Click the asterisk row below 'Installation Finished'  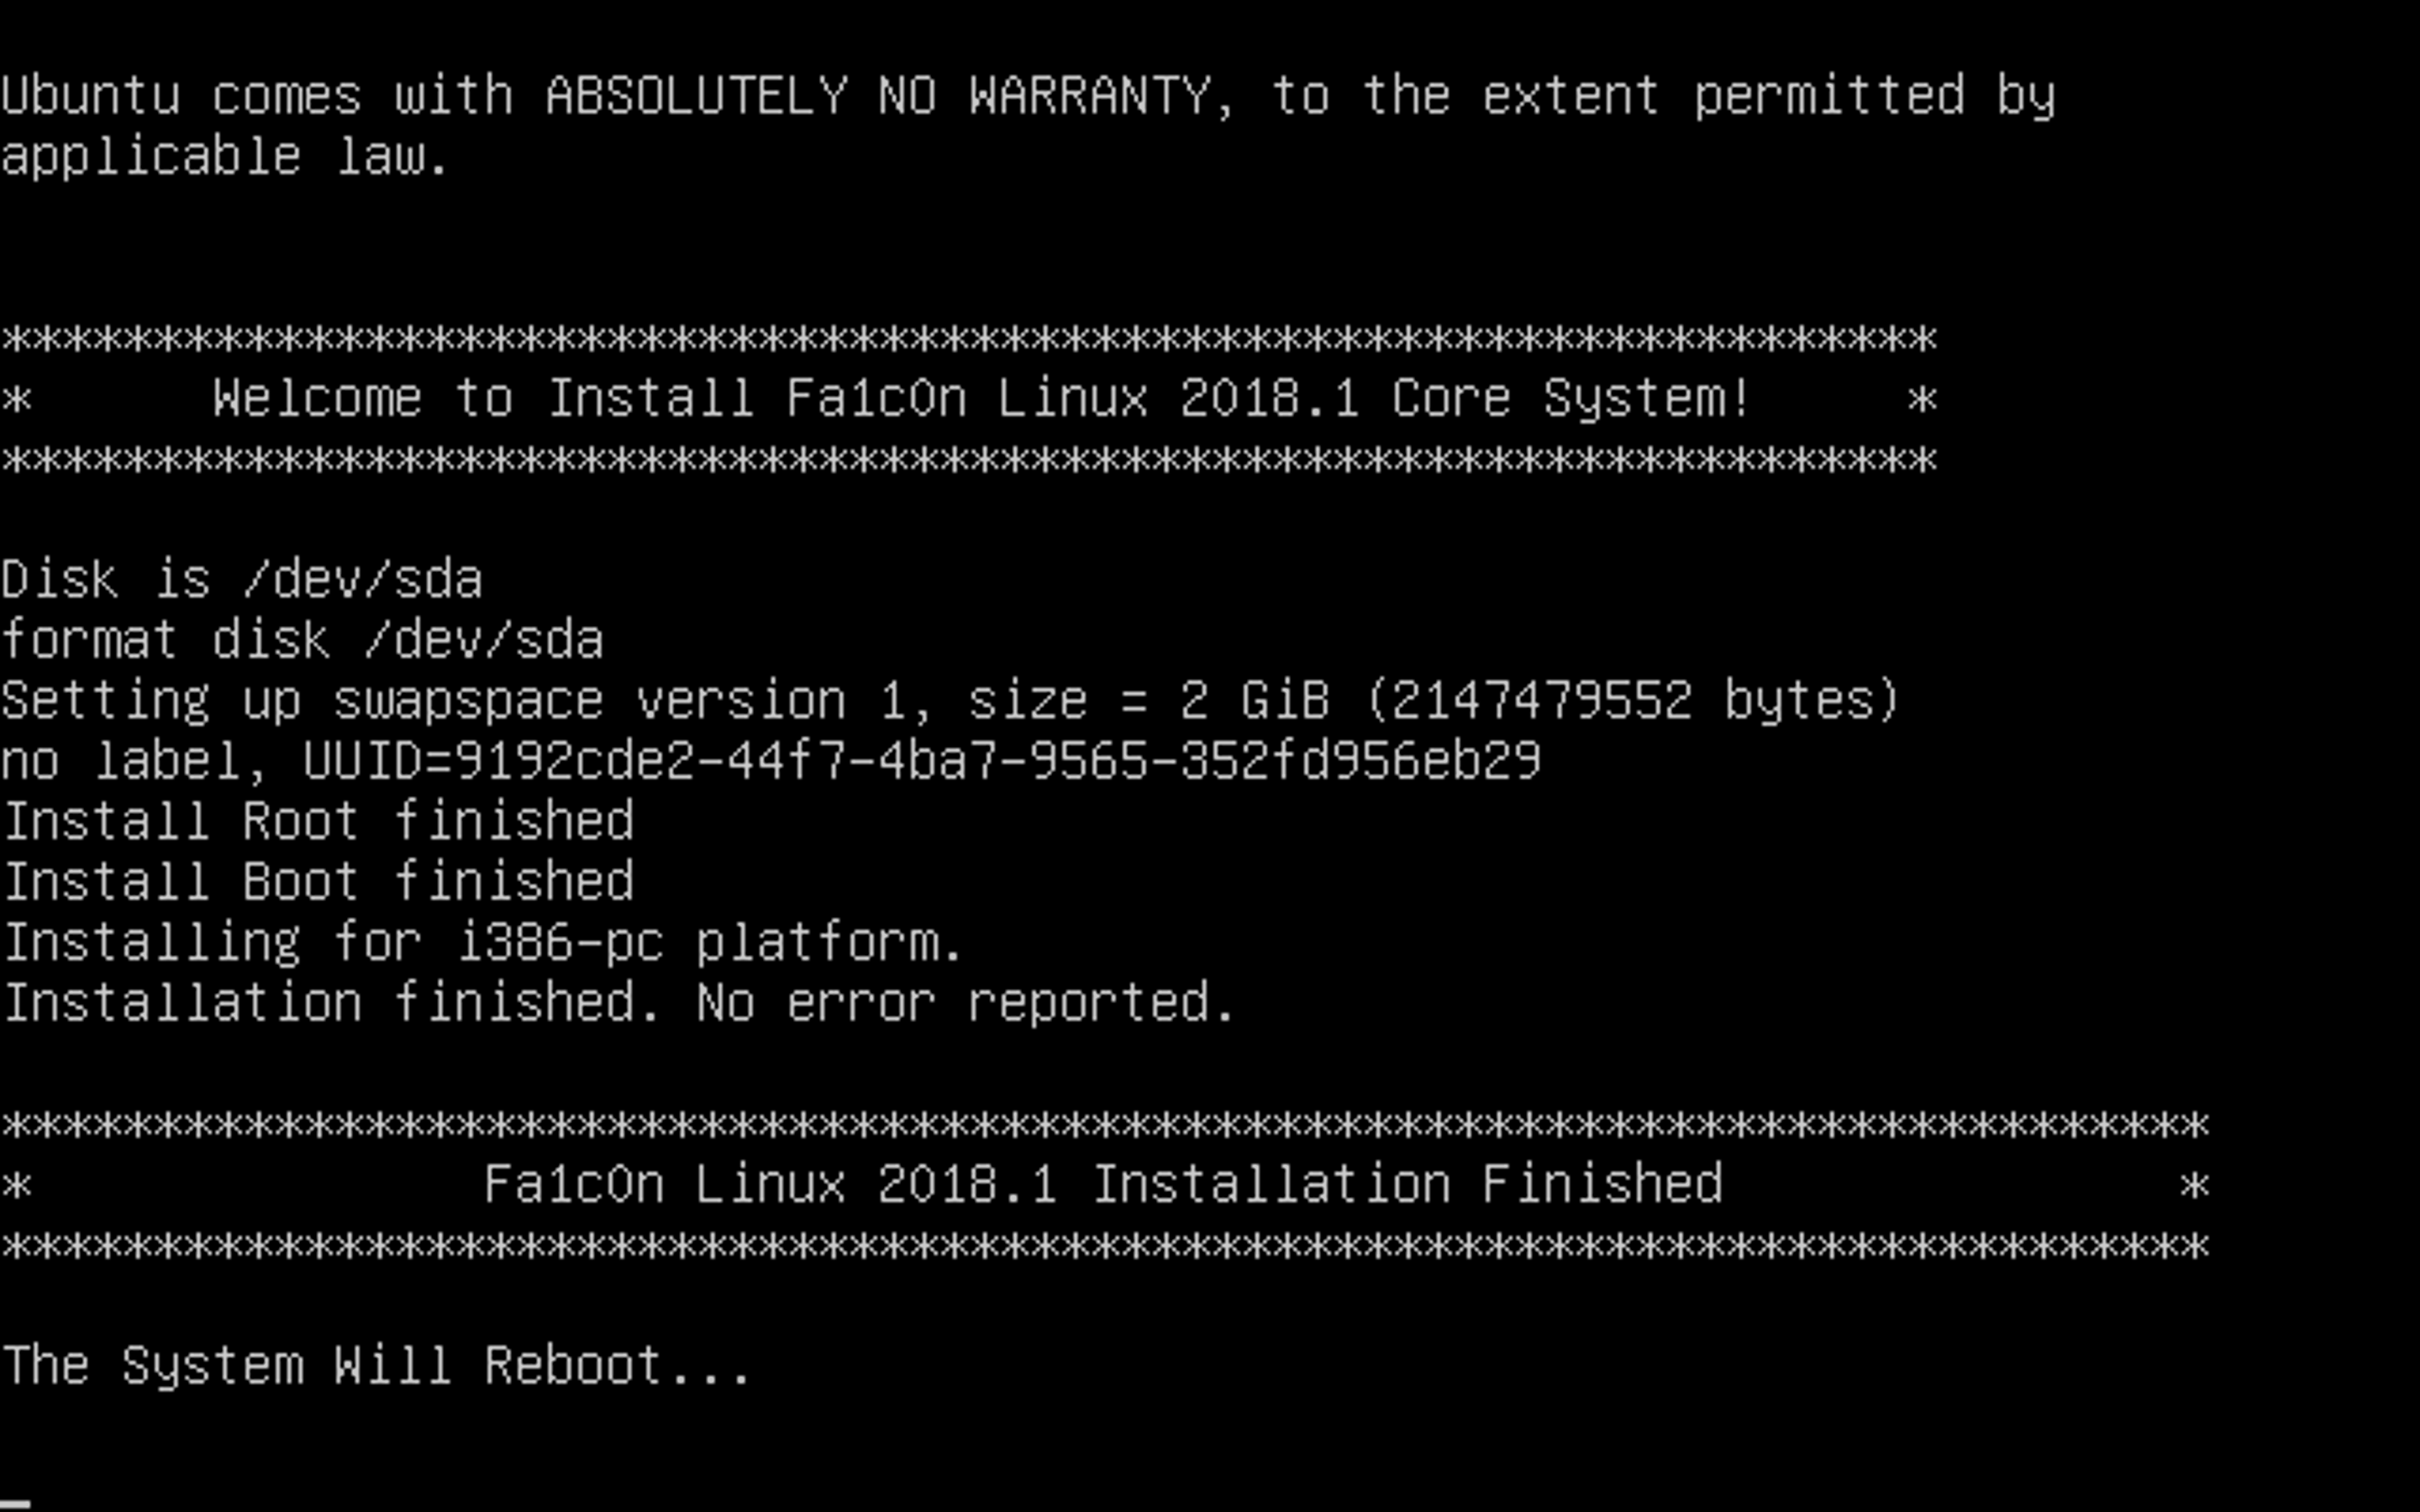point(1105,1246)
